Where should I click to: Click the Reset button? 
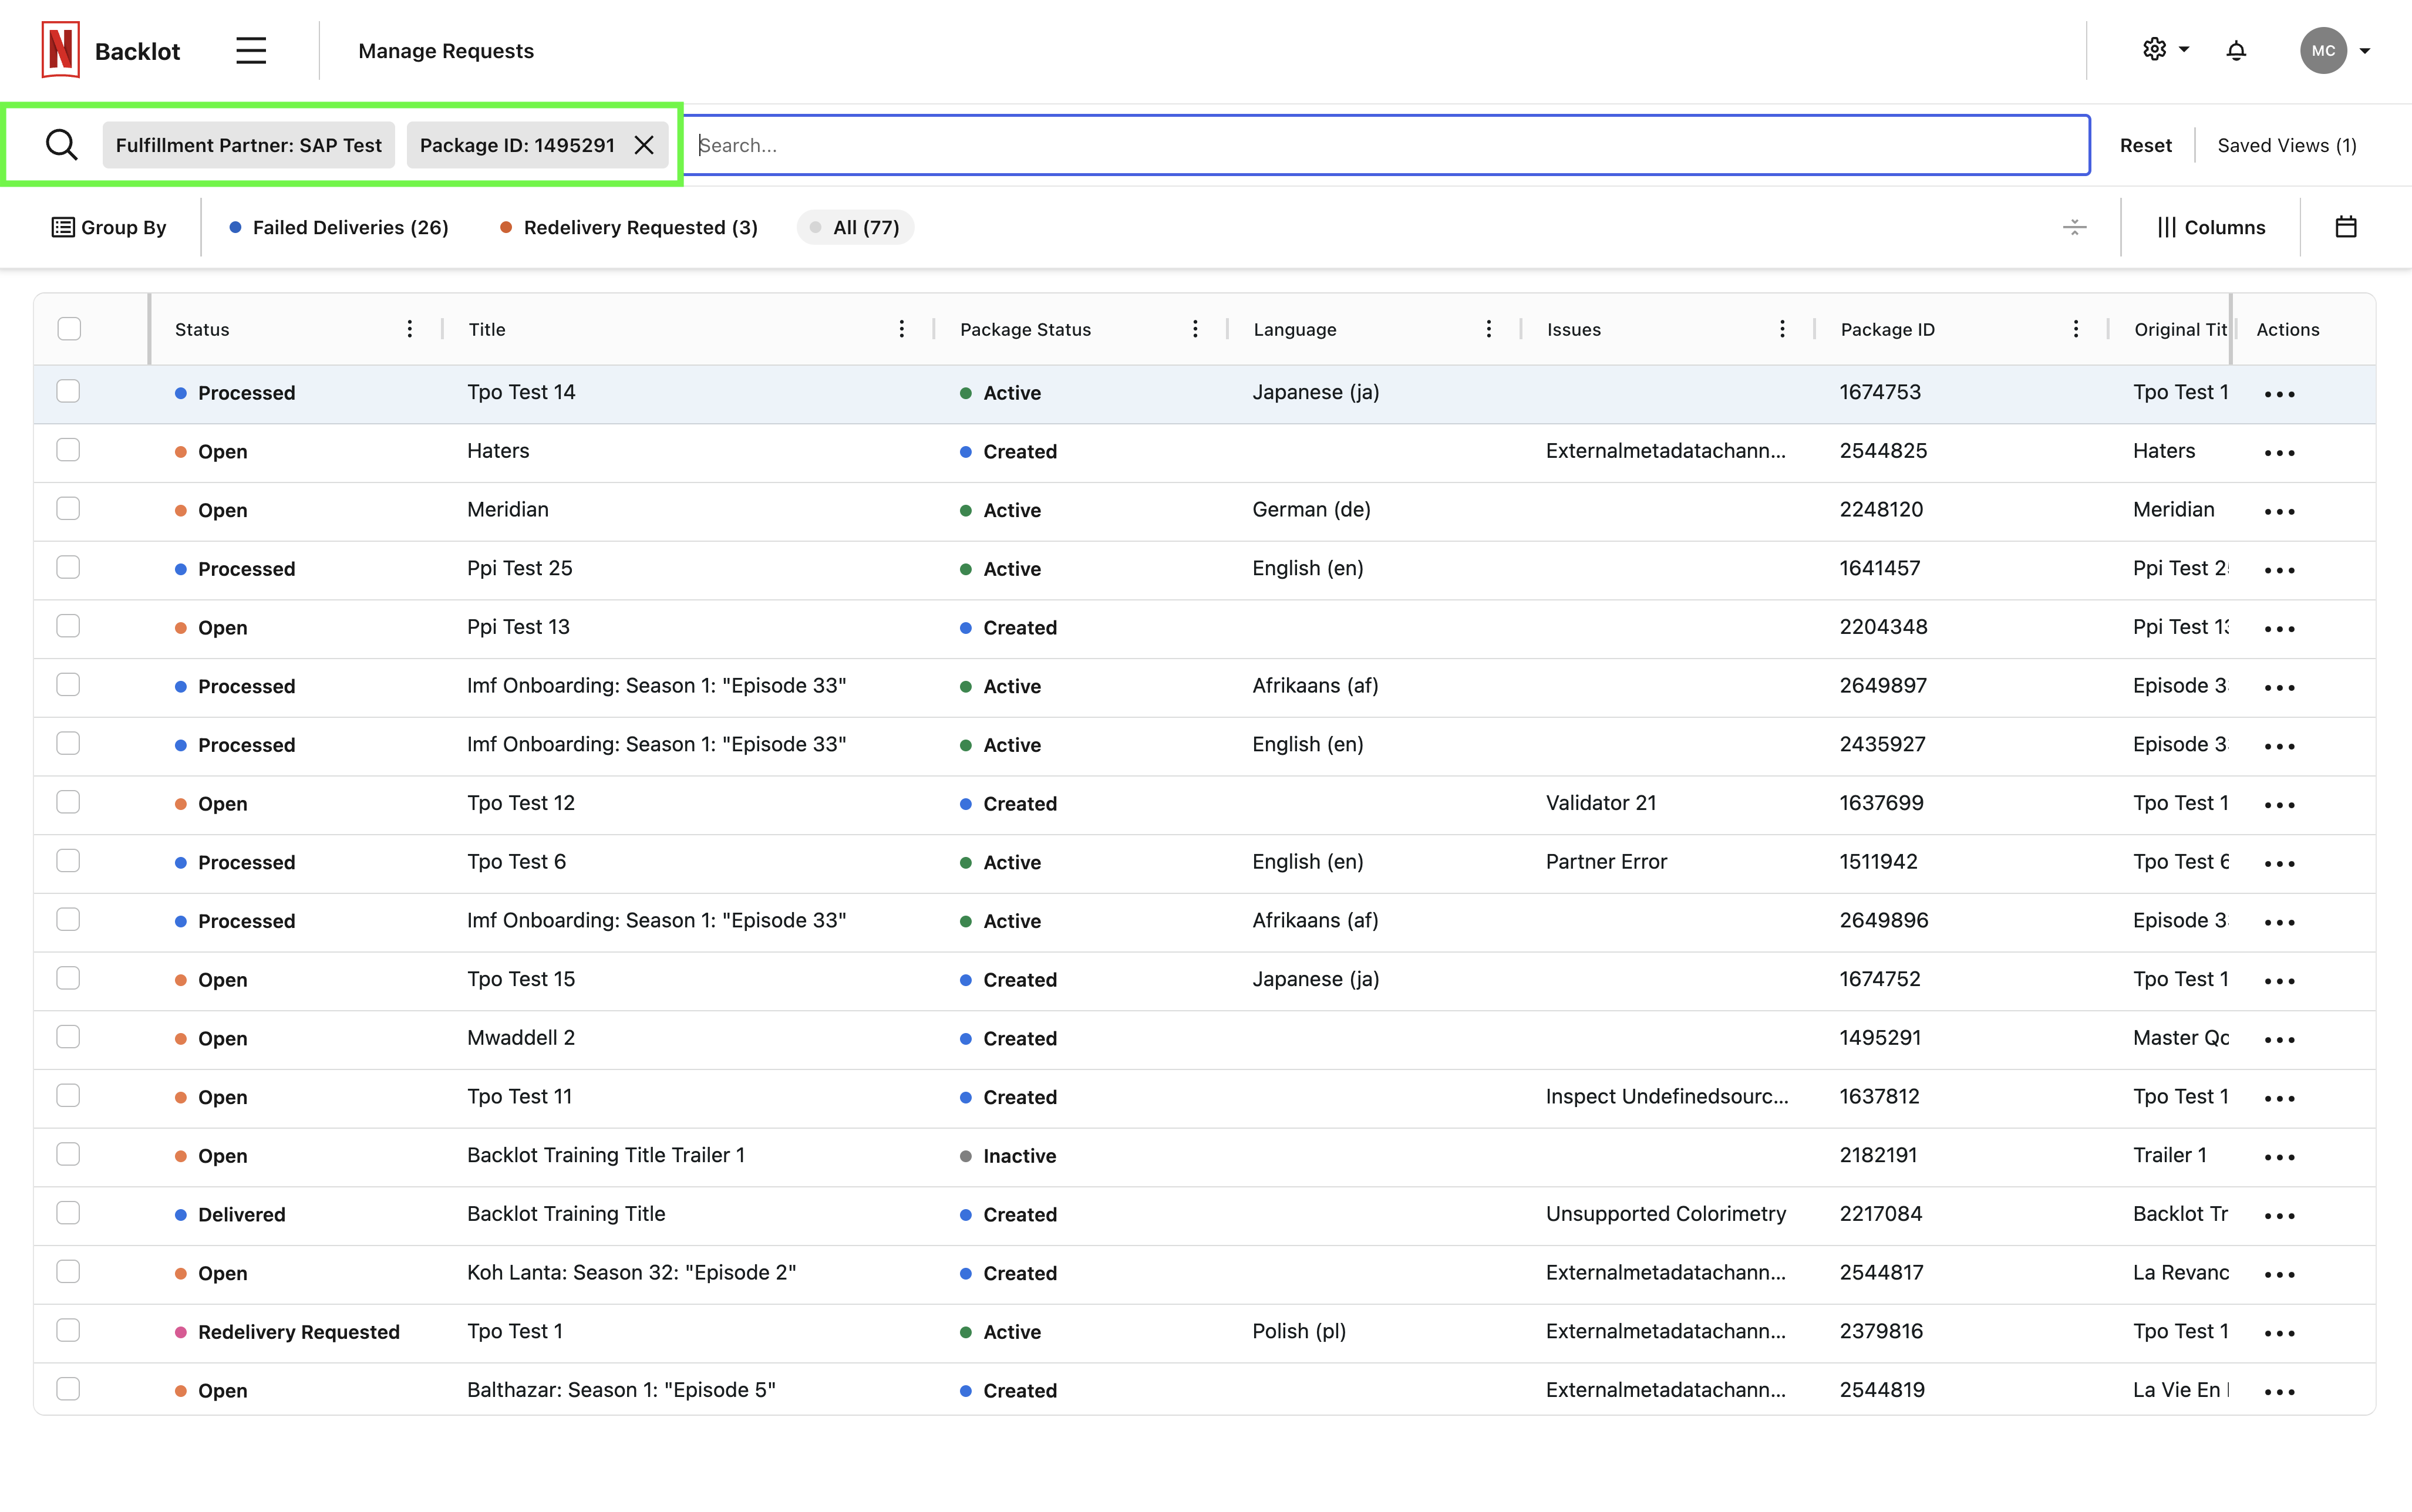2145,145
